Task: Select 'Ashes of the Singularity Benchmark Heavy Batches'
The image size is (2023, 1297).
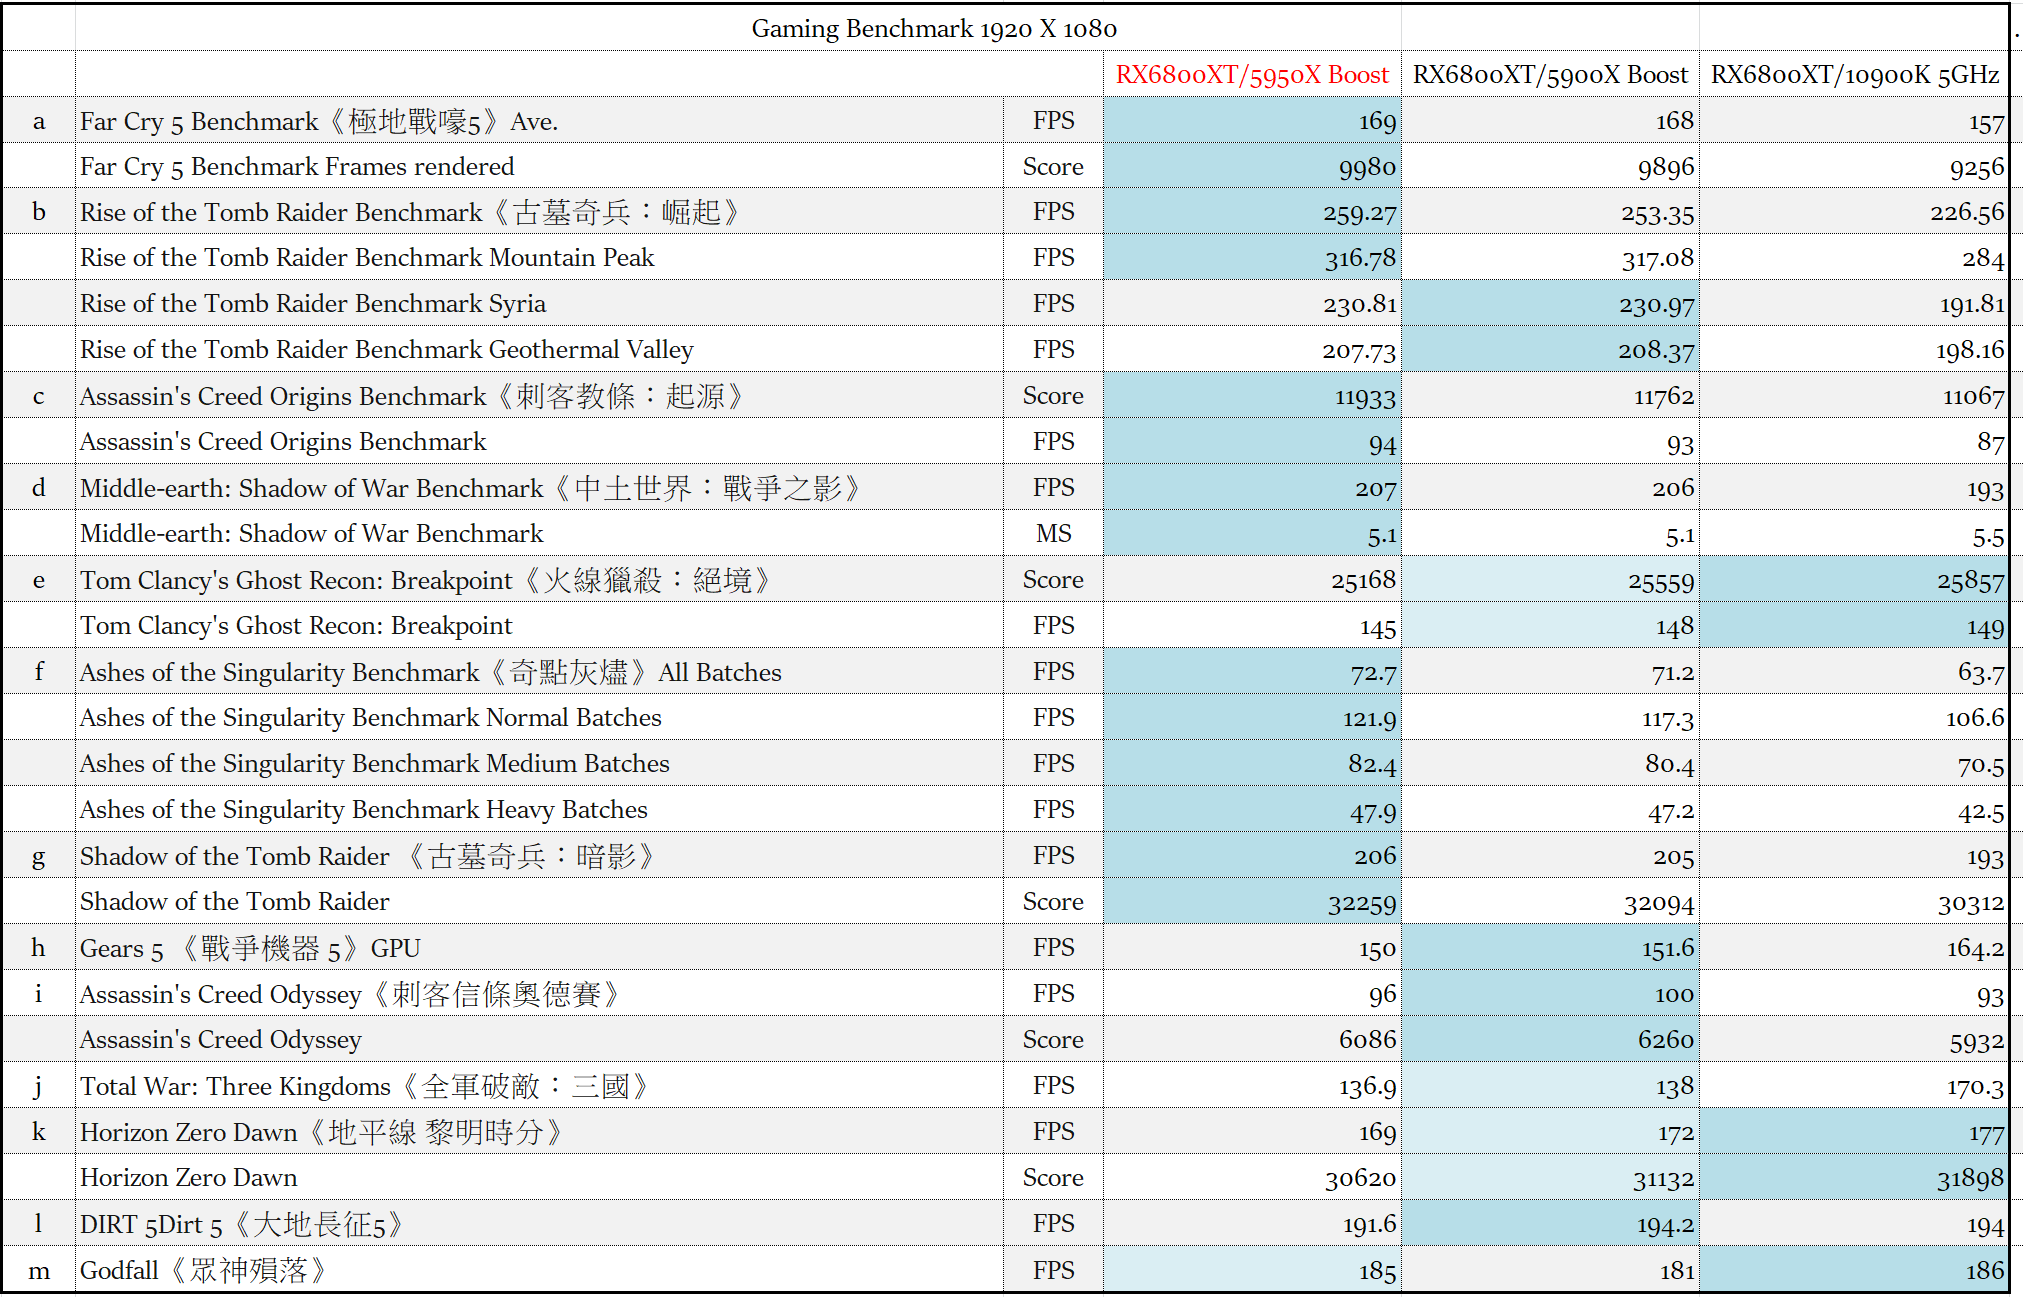Action: click(x=364, y=809)
